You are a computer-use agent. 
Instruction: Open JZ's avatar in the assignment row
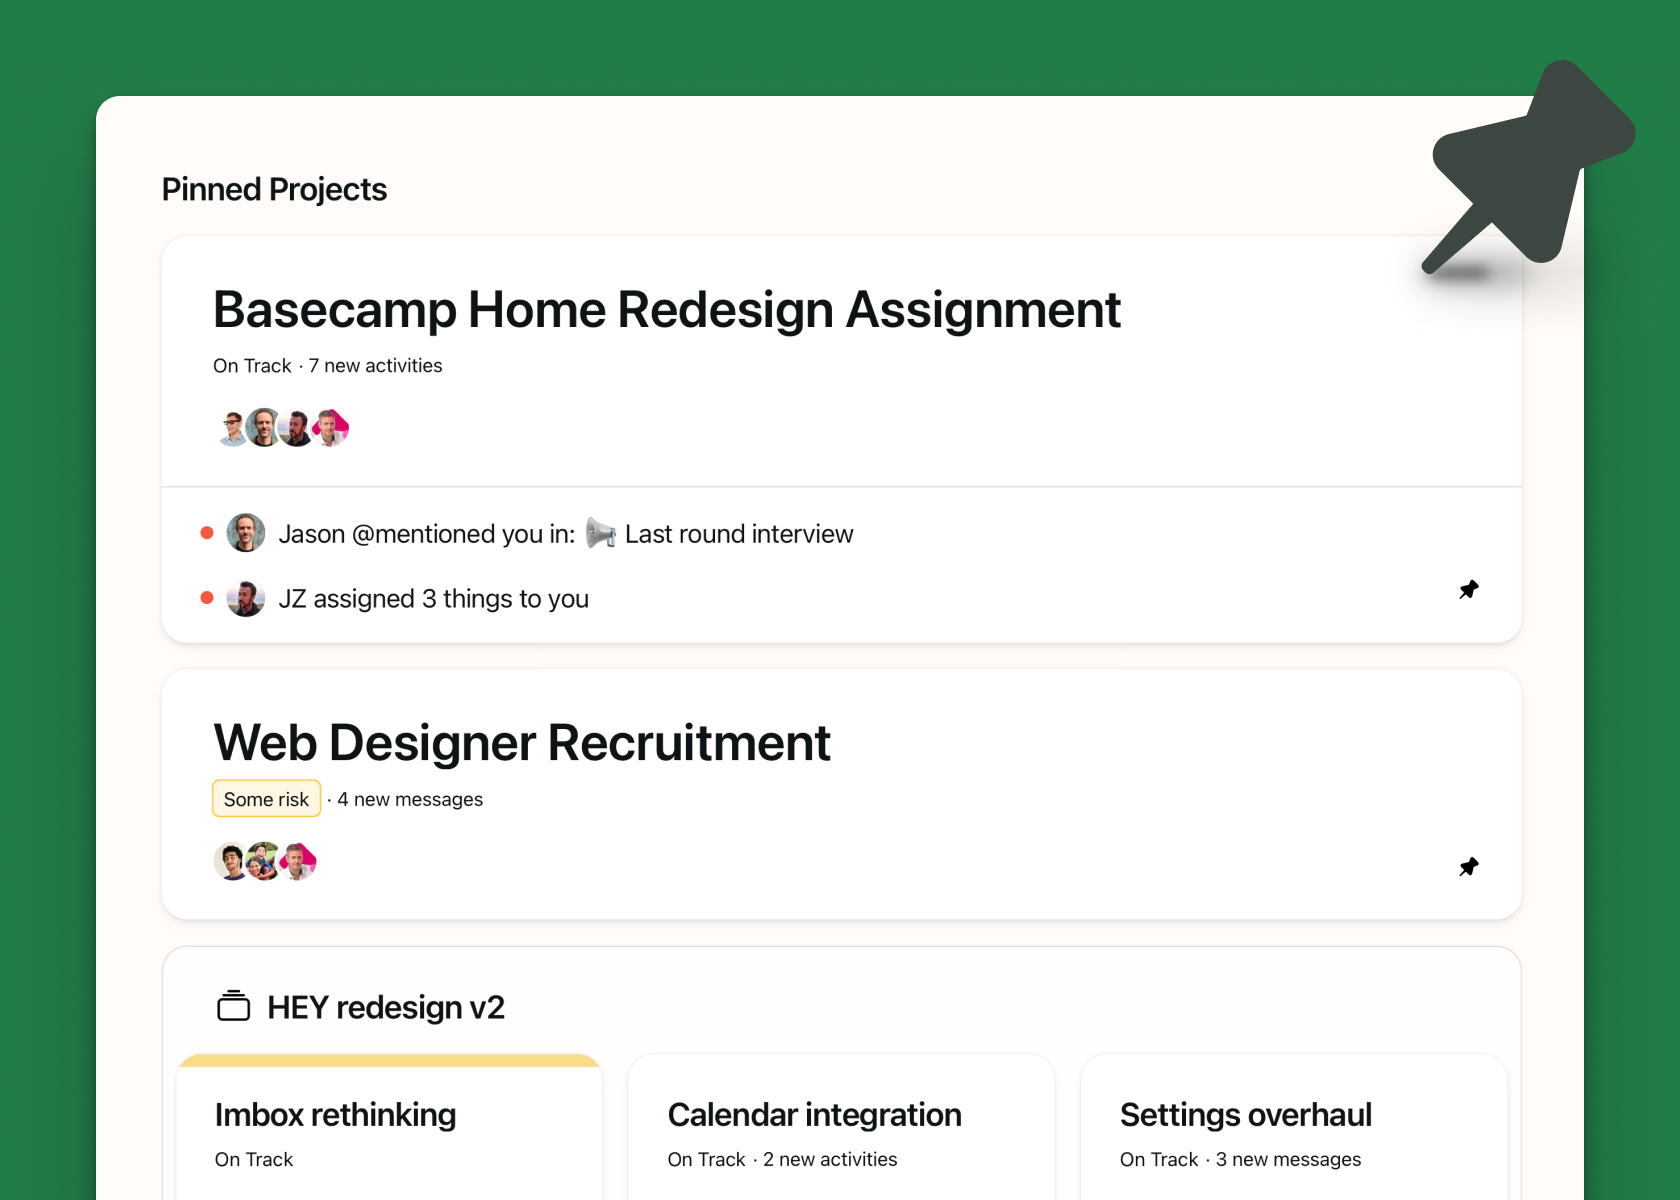click(246, 598)
